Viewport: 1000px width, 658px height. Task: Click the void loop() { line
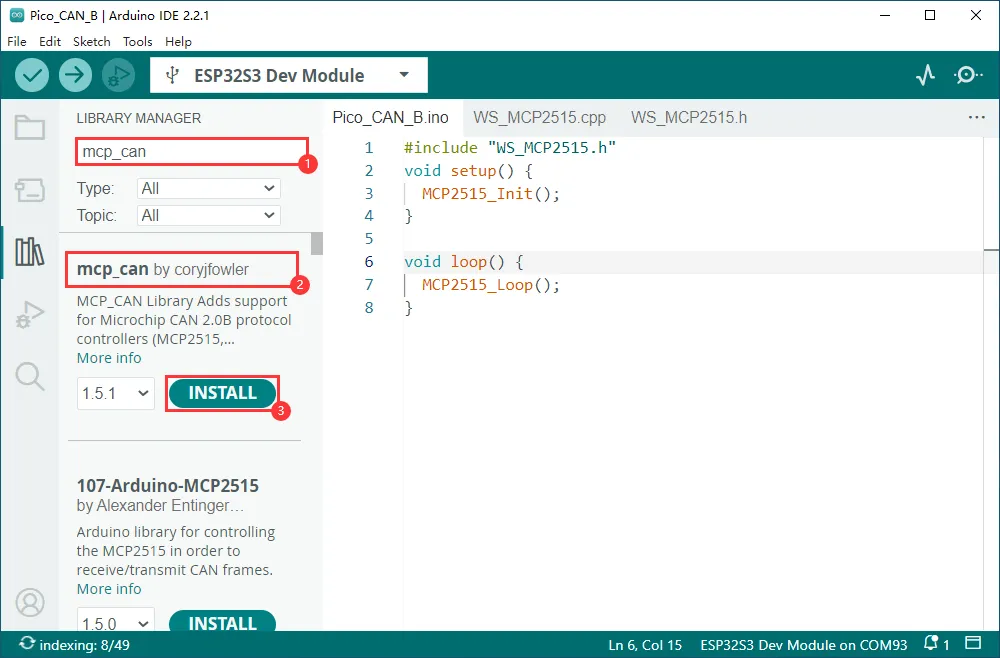coord(464,261)
